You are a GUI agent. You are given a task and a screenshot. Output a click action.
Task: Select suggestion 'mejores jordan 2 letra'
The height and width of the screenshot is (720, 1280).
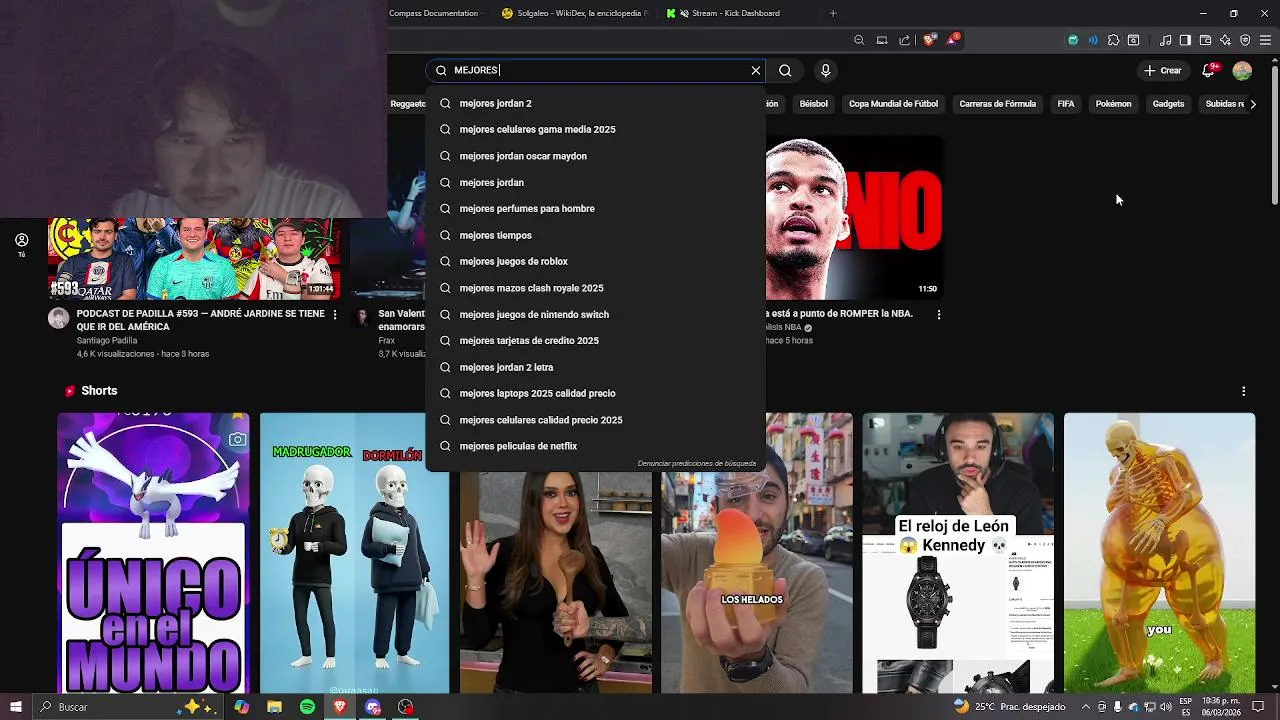click(x=596, y=367)
